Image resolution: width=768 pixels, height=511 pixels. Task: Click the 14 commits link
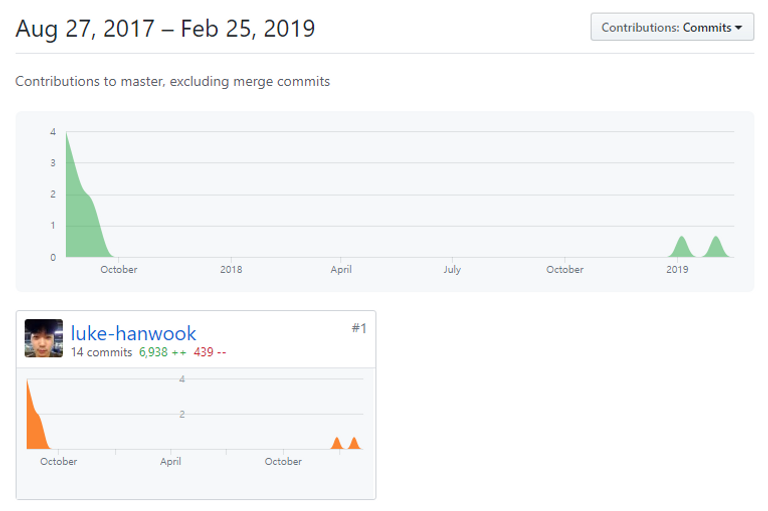(x=101, y=352)
